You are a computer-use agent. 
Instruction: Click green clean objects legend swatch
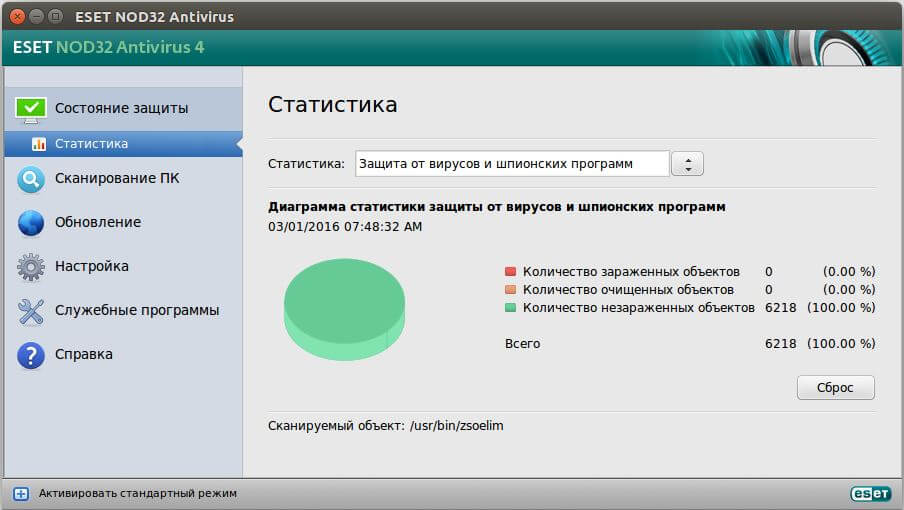[510, 308]
